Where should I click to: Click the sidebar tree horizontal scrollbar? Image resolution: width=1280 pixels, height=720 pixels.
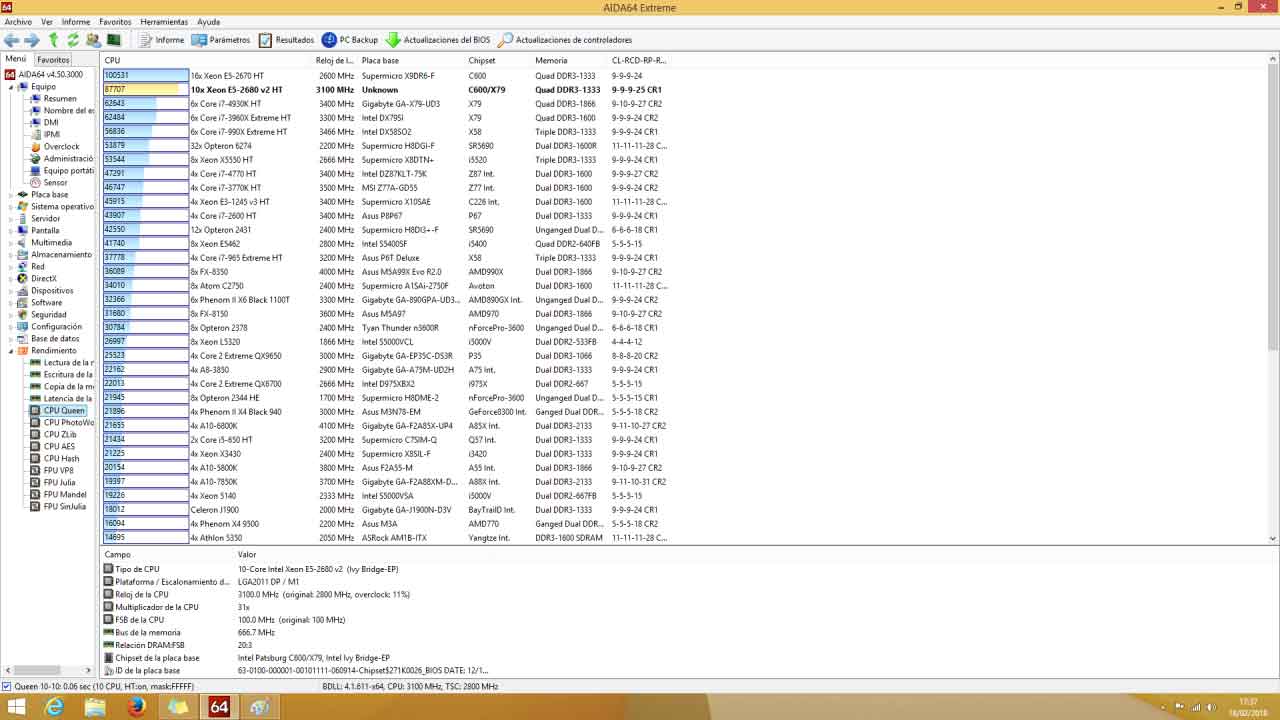pyautogui.click(x=48, y=670)
